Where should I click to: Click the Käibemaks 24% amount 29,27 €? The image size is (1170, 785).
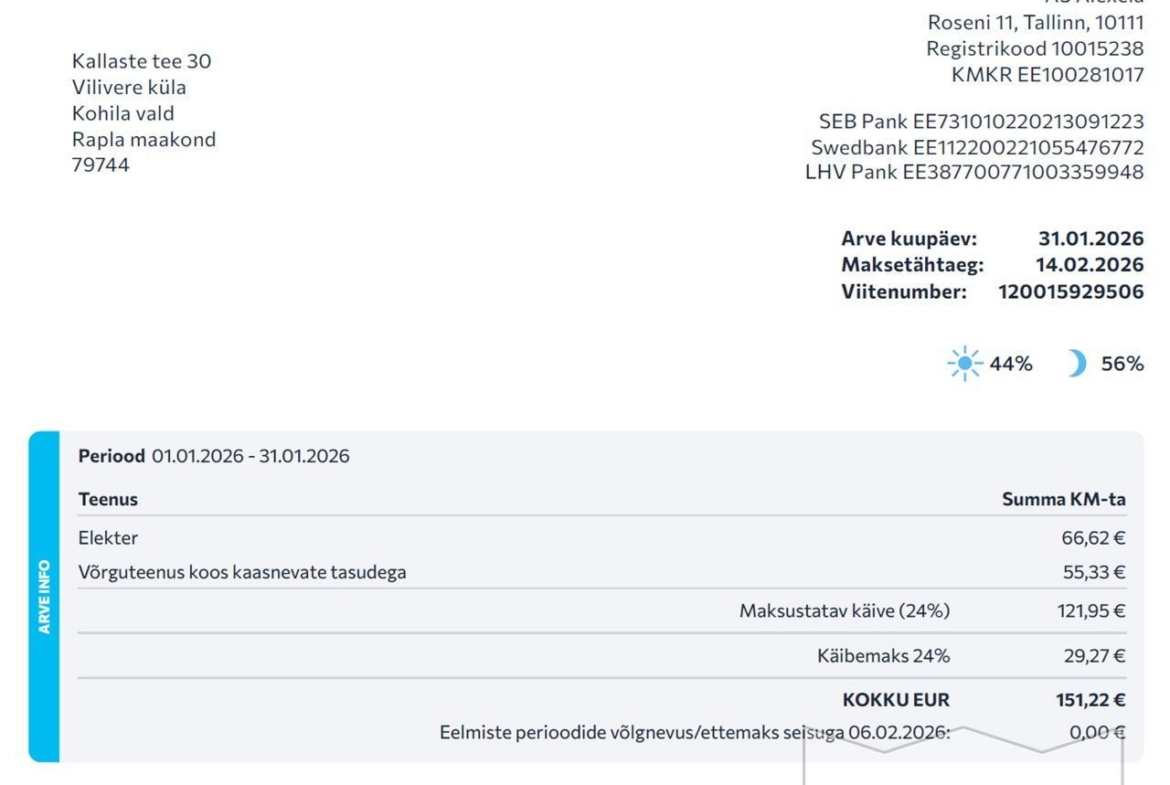(1094, 656)
